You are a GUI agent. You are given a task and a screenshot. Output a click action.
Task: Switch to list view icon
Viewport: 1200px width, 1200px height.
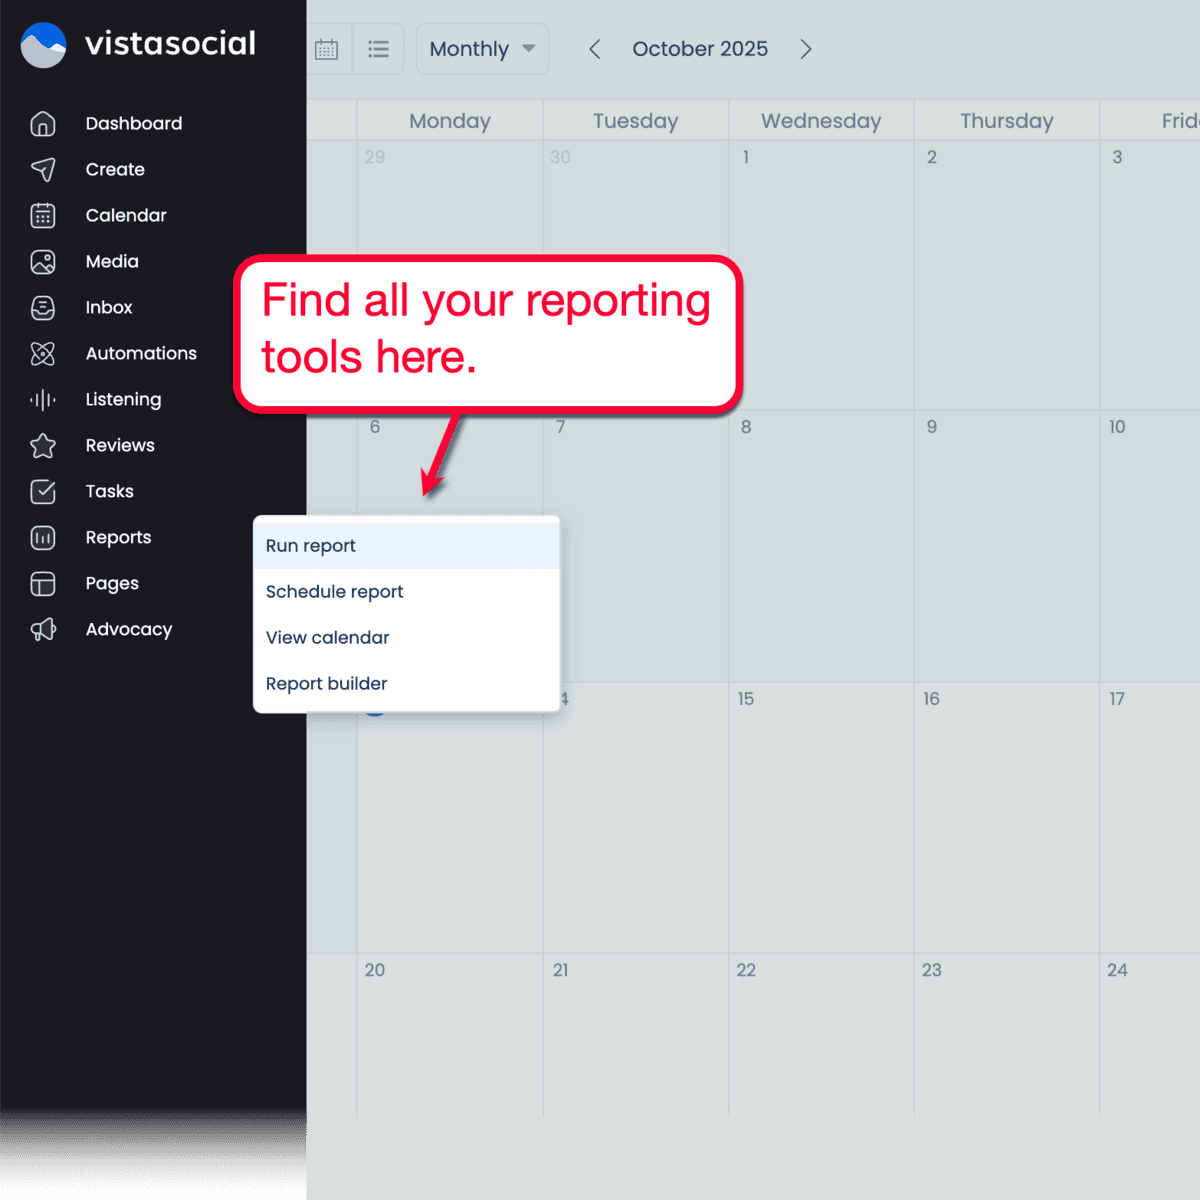pyautogui.click(x=379, y=48)
